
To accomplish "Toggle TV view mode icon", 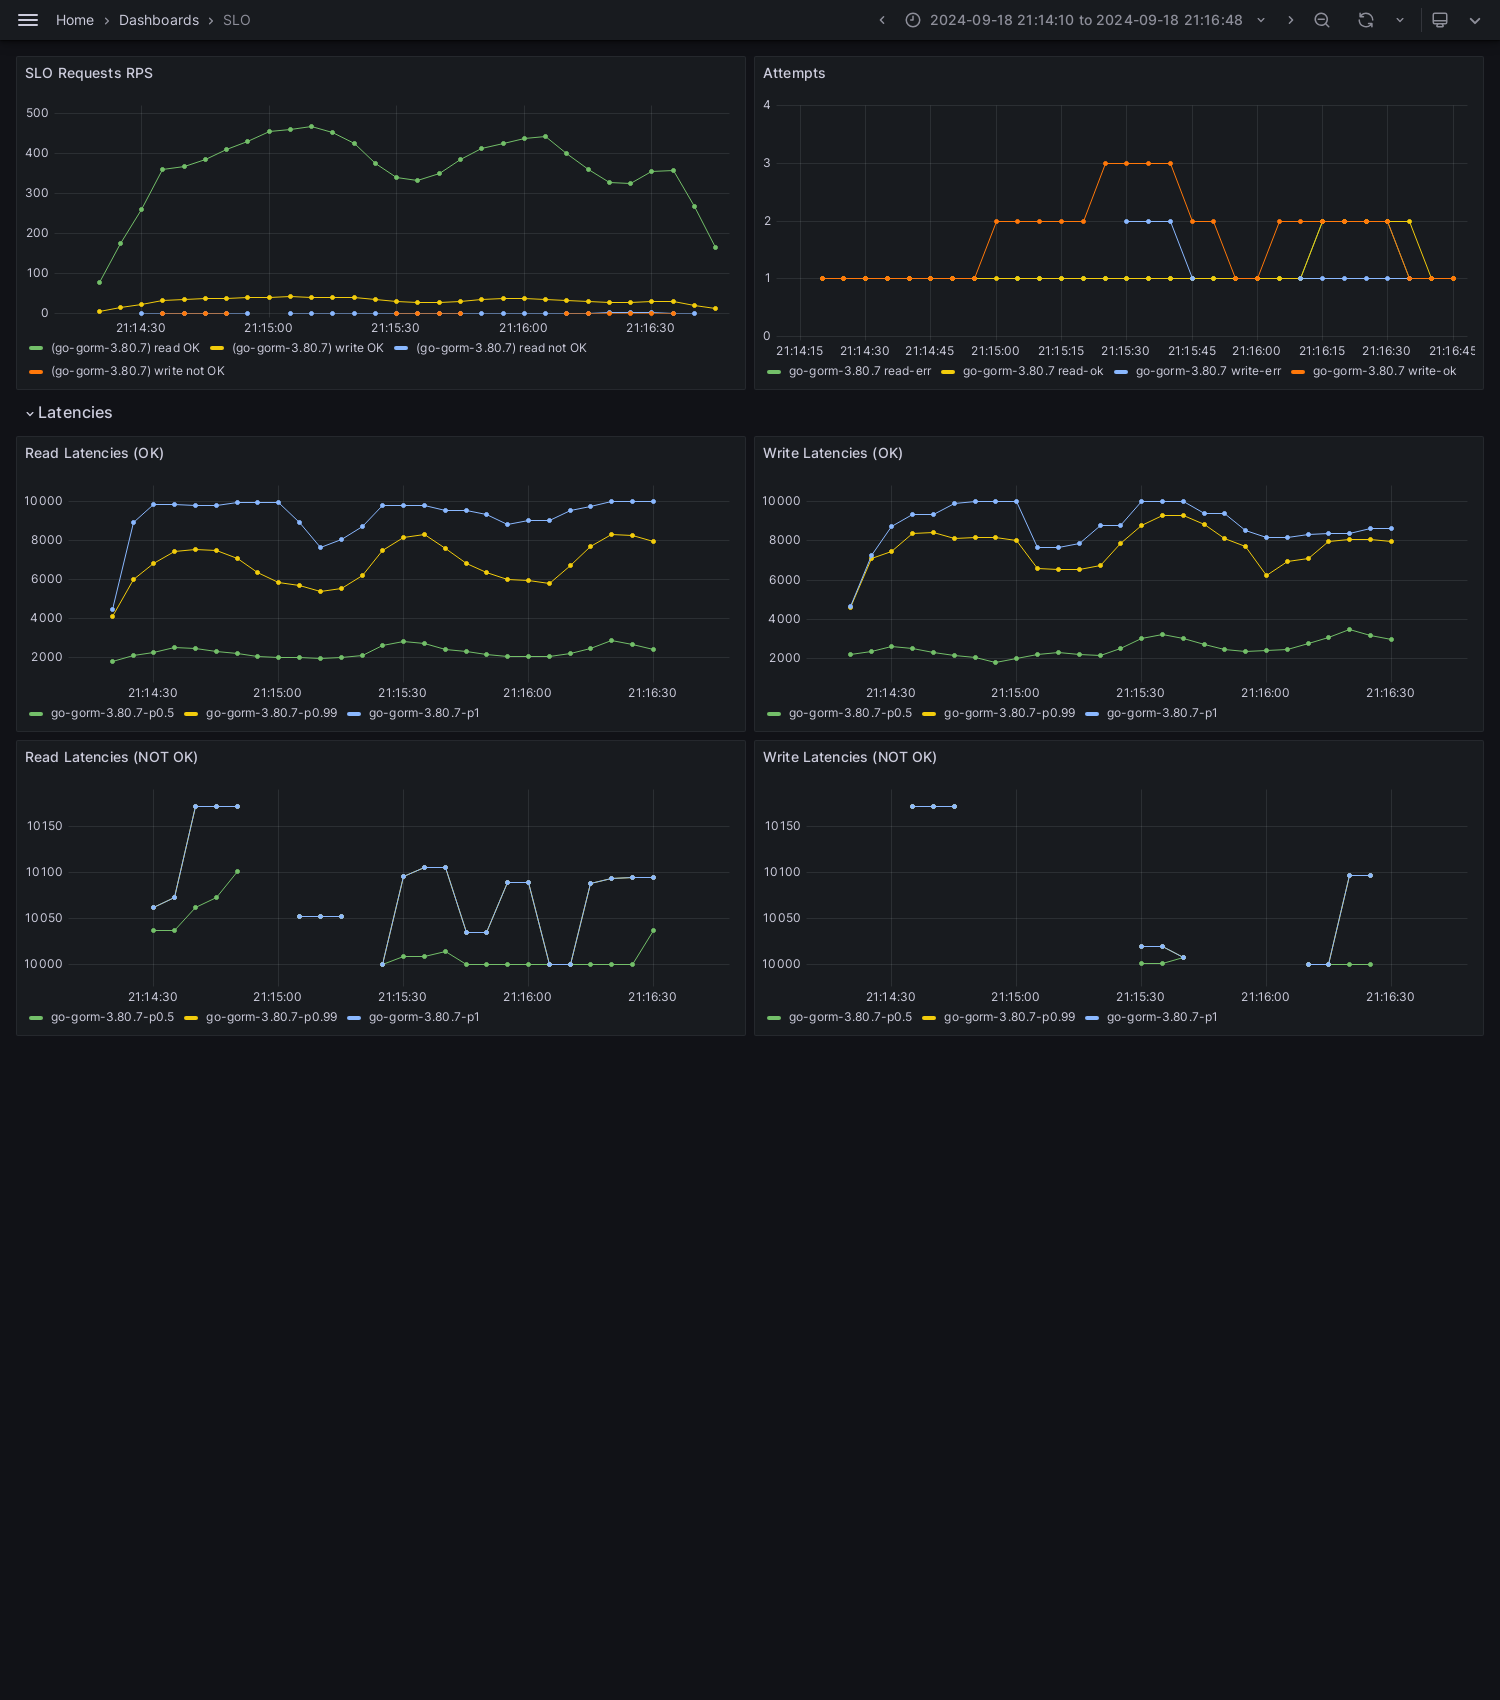I will (x=1440, y=20).
